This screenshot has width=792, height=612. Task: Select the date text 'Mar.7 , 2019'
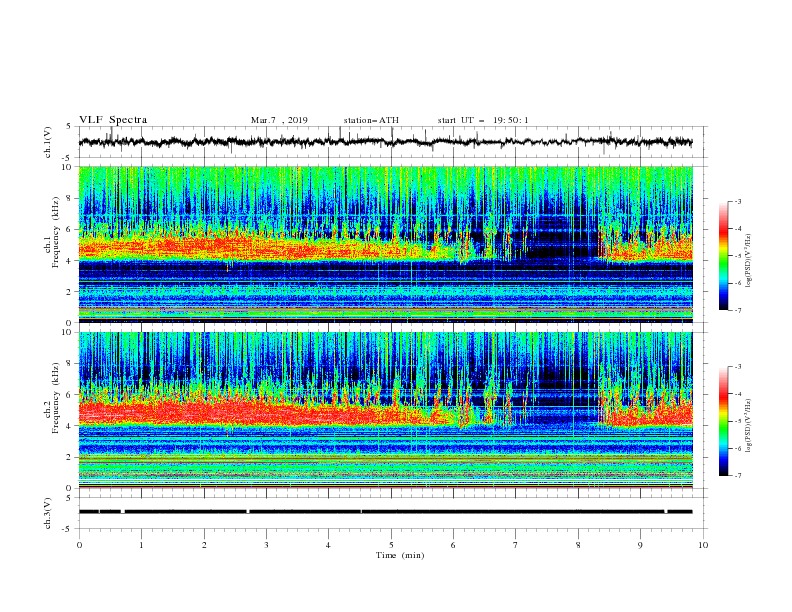[279, 120]
